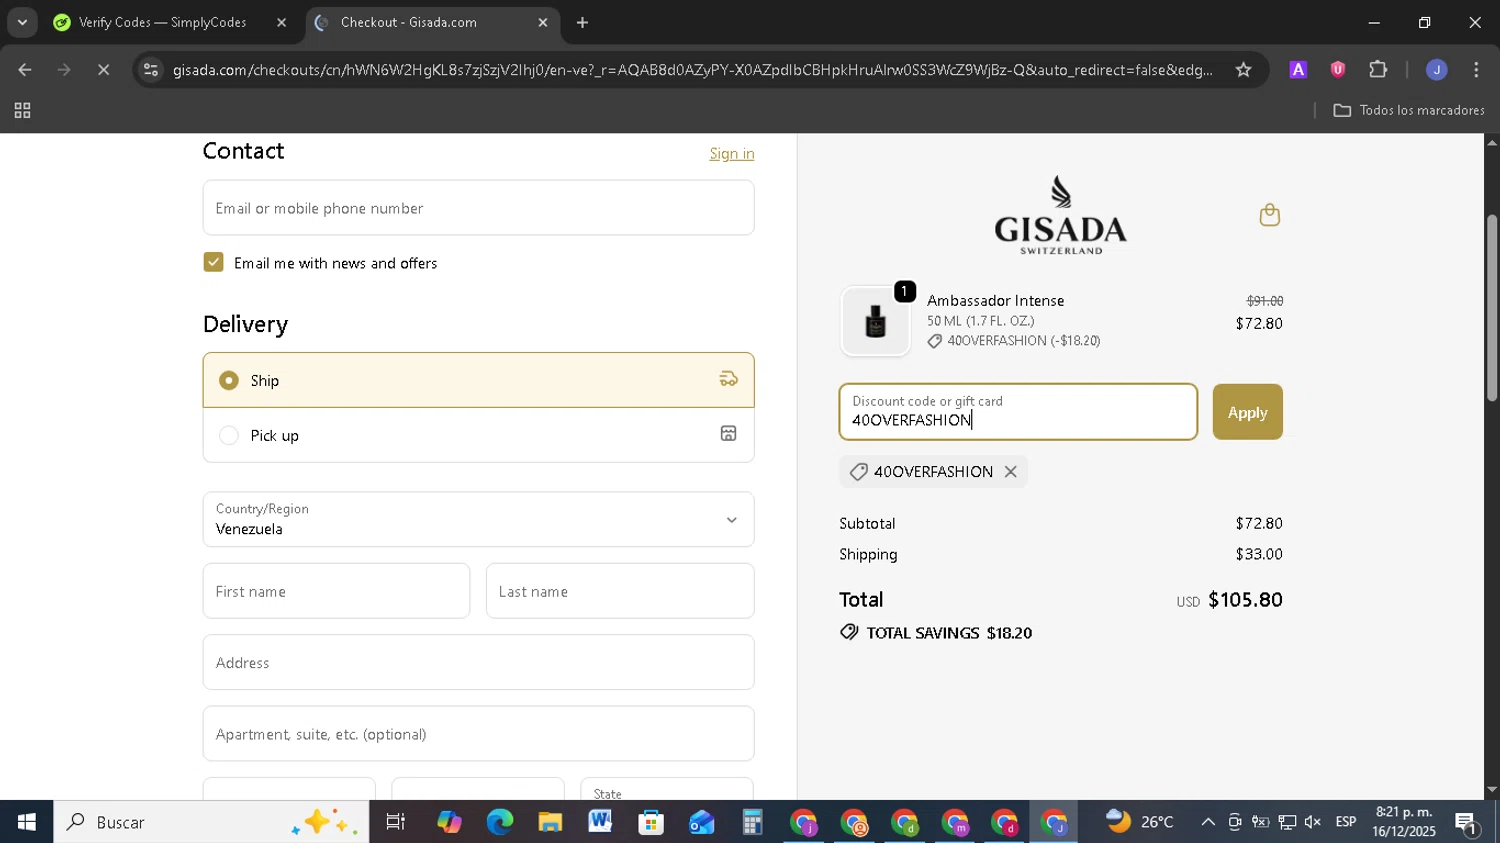This screenshot has height=843, width=1500.
Task: Open the site information icon in address bar
Action: [x=151, y=69]
